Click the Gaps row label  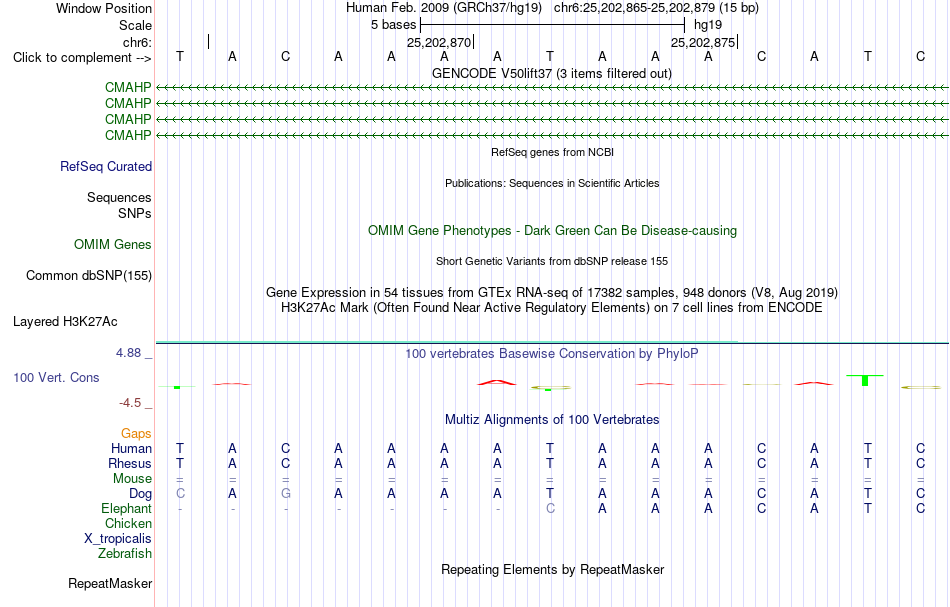coord(136,434)
